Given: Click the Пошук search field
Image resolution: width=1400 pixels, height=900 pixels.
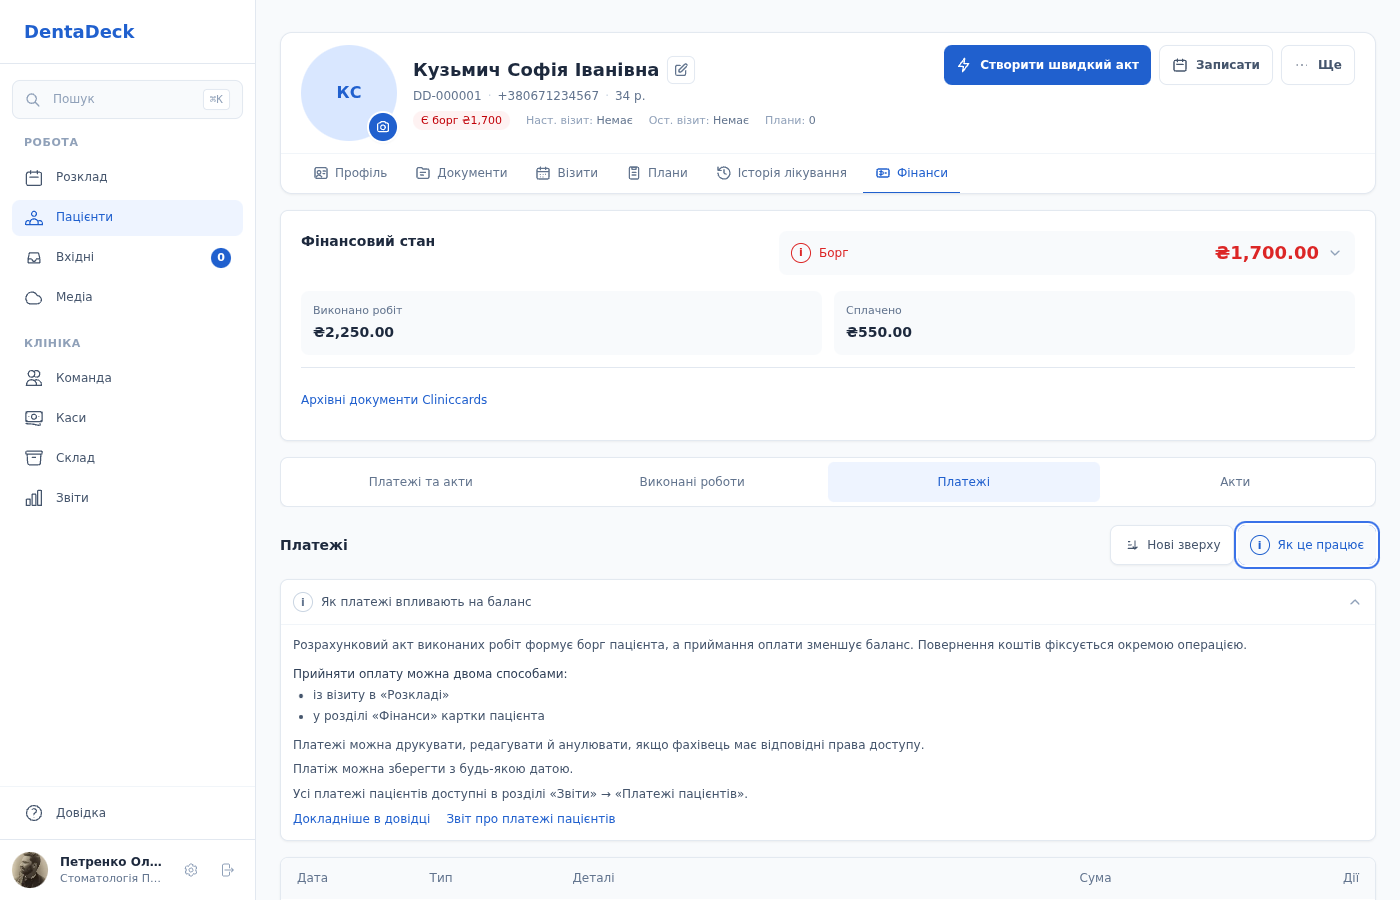Looking at the screenshot, I should point(127,99).
